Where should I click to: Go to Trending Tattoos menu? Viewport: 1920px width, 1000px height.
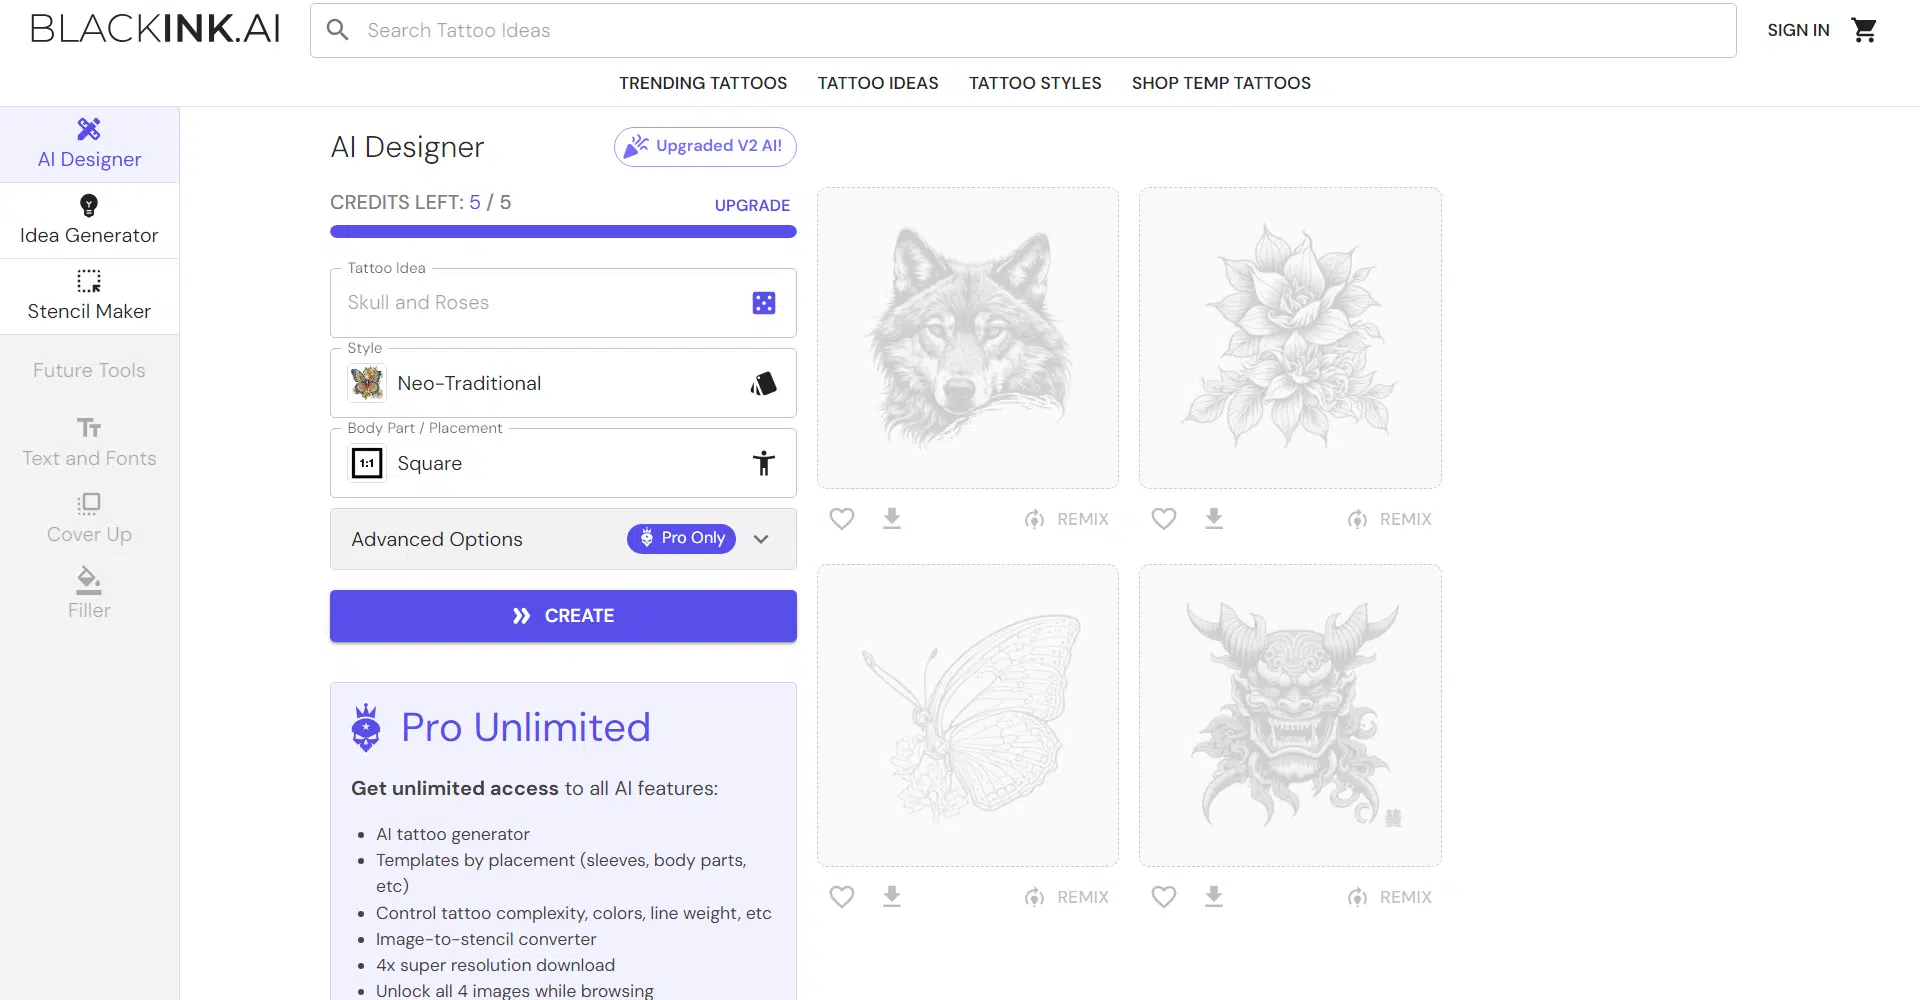(x=702, y=83)
